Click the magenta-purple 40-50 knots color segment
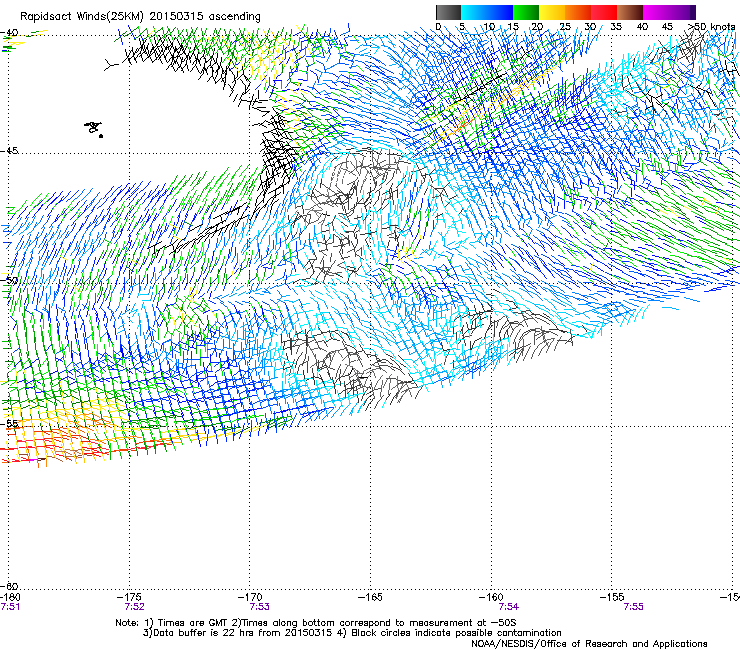This screenshot has width=740, height=650. point(669,12)
